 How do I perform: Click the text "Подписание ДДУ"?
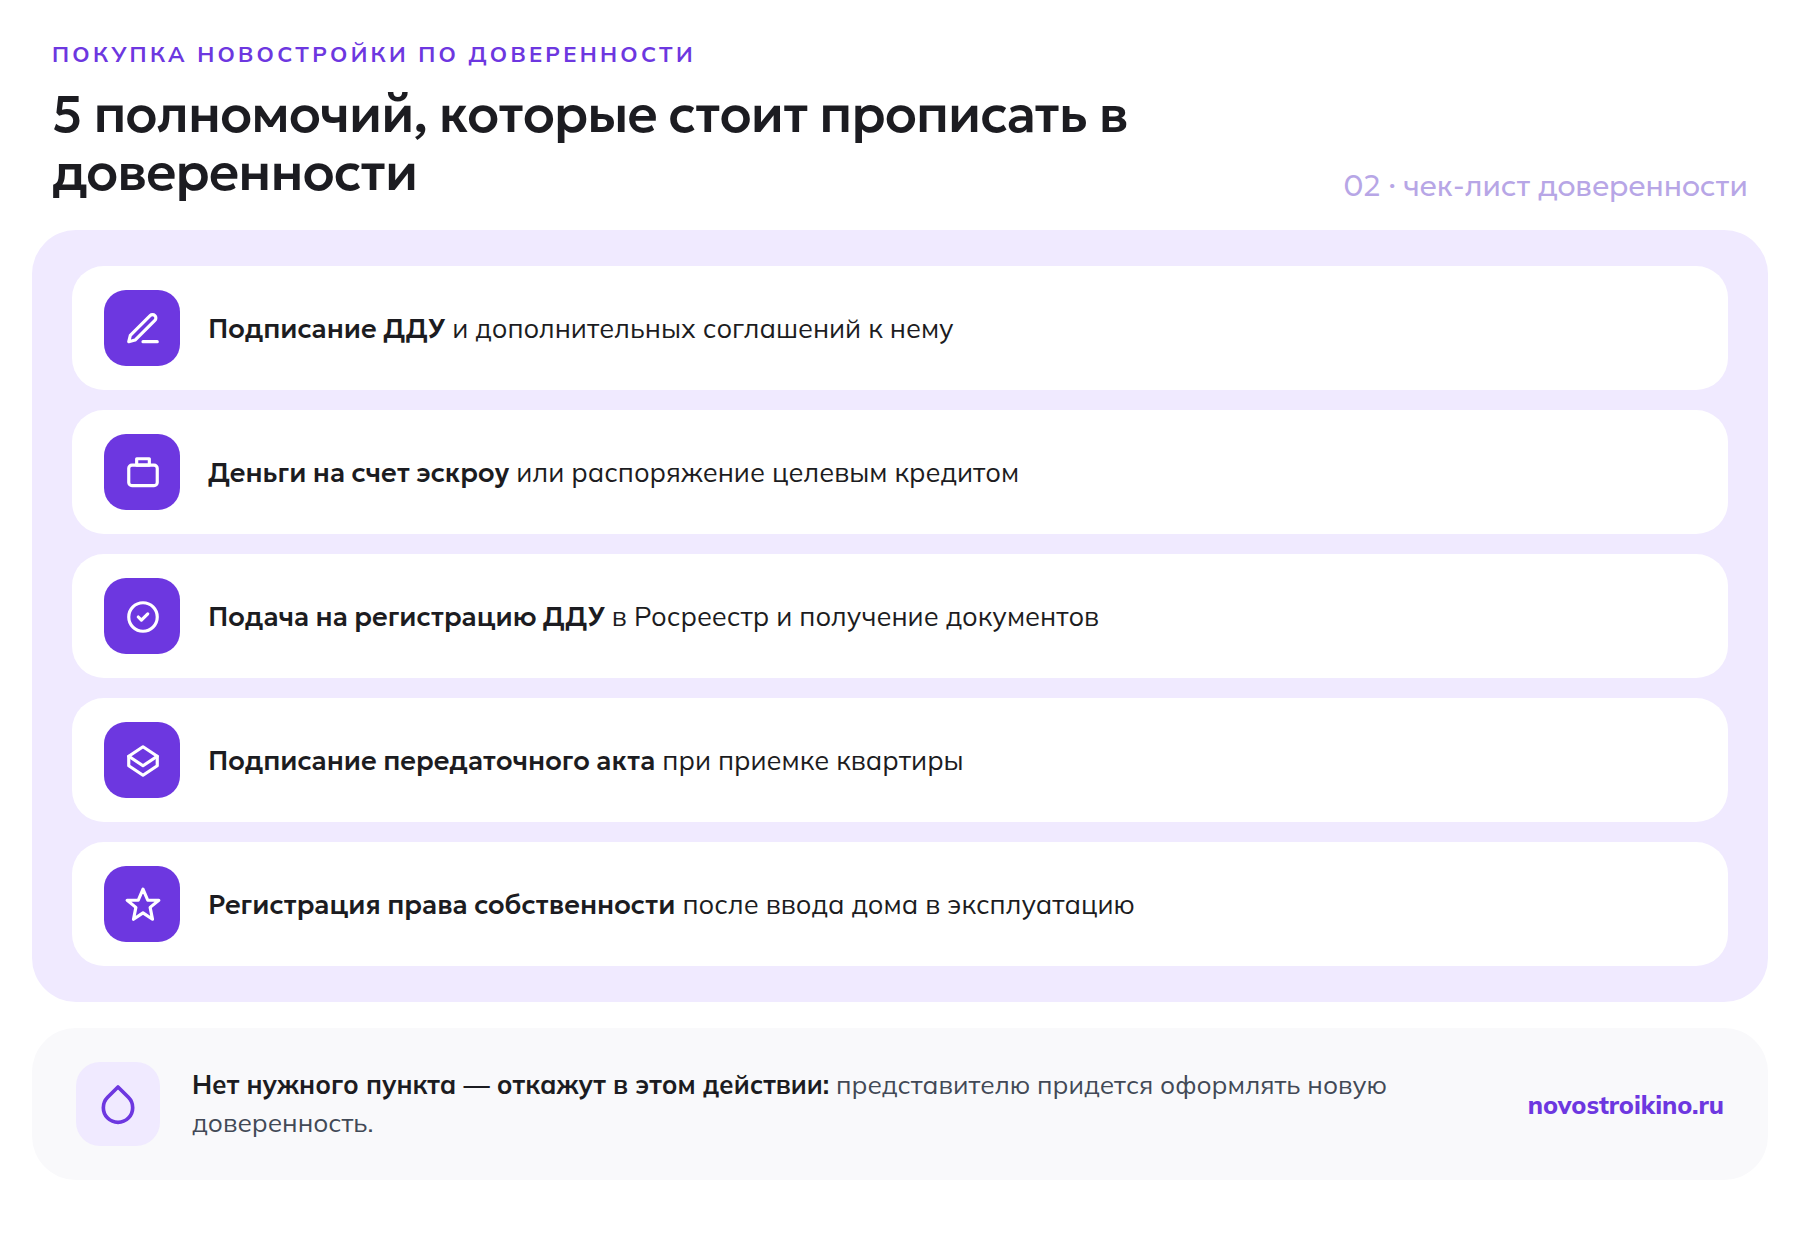tap(326, 329)
